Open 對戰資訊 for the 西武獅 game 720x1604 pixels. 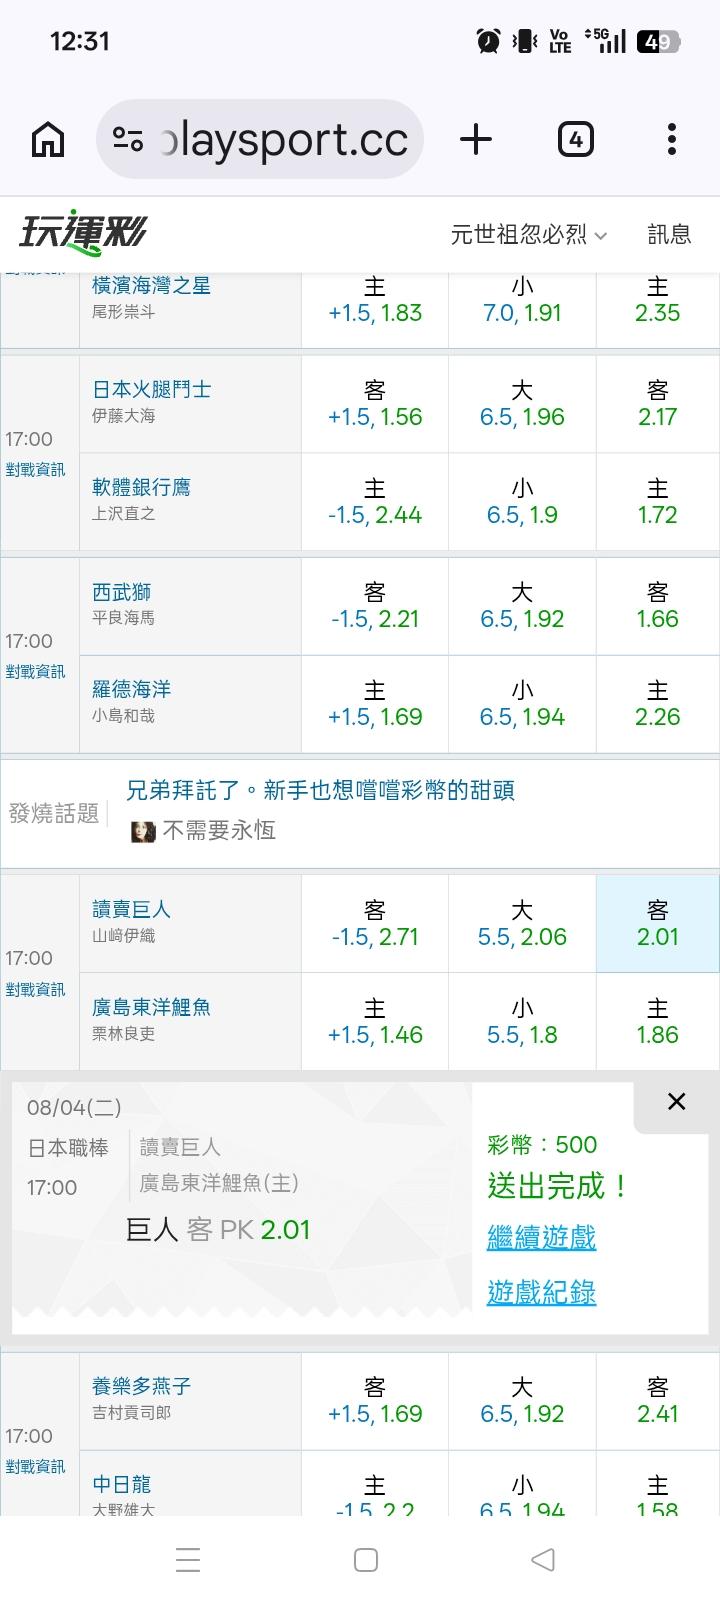coord(35,671)
